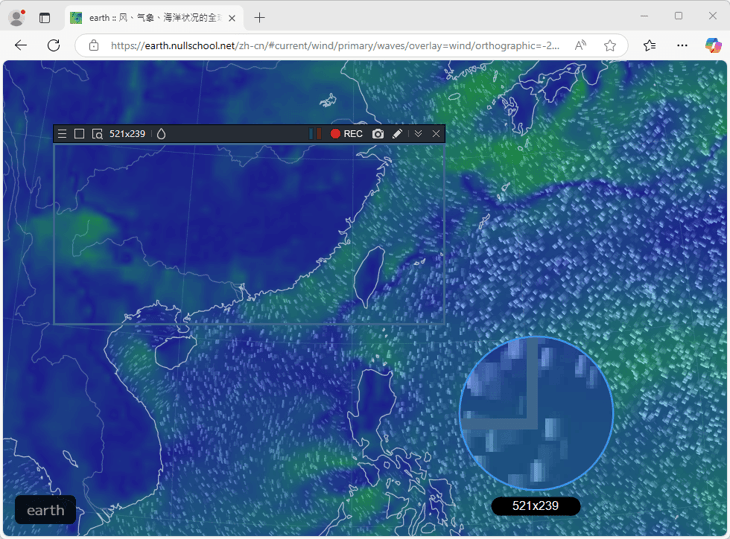Reload the current page
This screenshot has width=730, height=539.
pos(54,45)
